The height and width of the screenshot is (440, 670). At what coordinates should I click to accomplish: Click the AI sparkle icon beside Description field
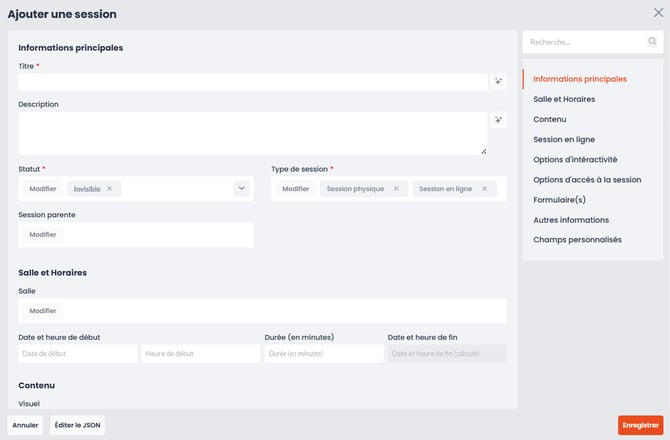(498, 120)
